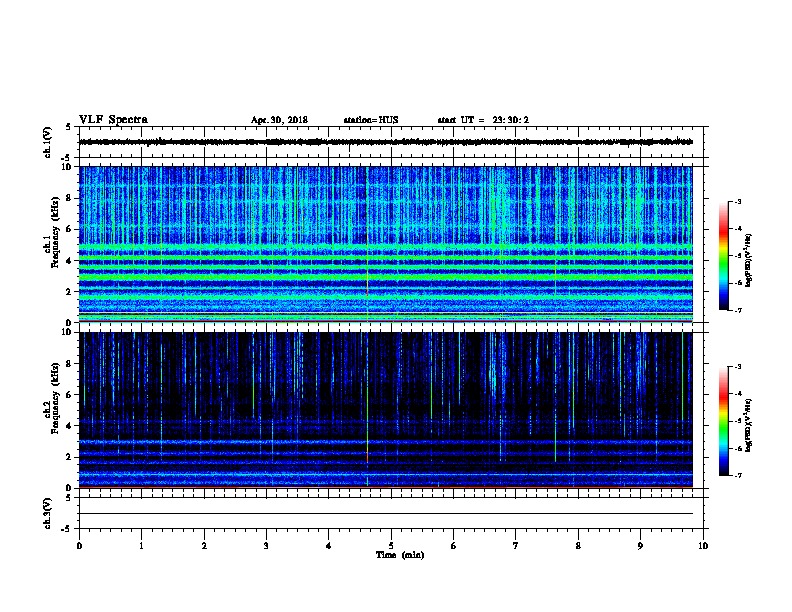This screenshot has width=792, height=612.
Task: Click the ch.1(V) waveform axis label
Action: pyautogui.click(x=47, y=142)
